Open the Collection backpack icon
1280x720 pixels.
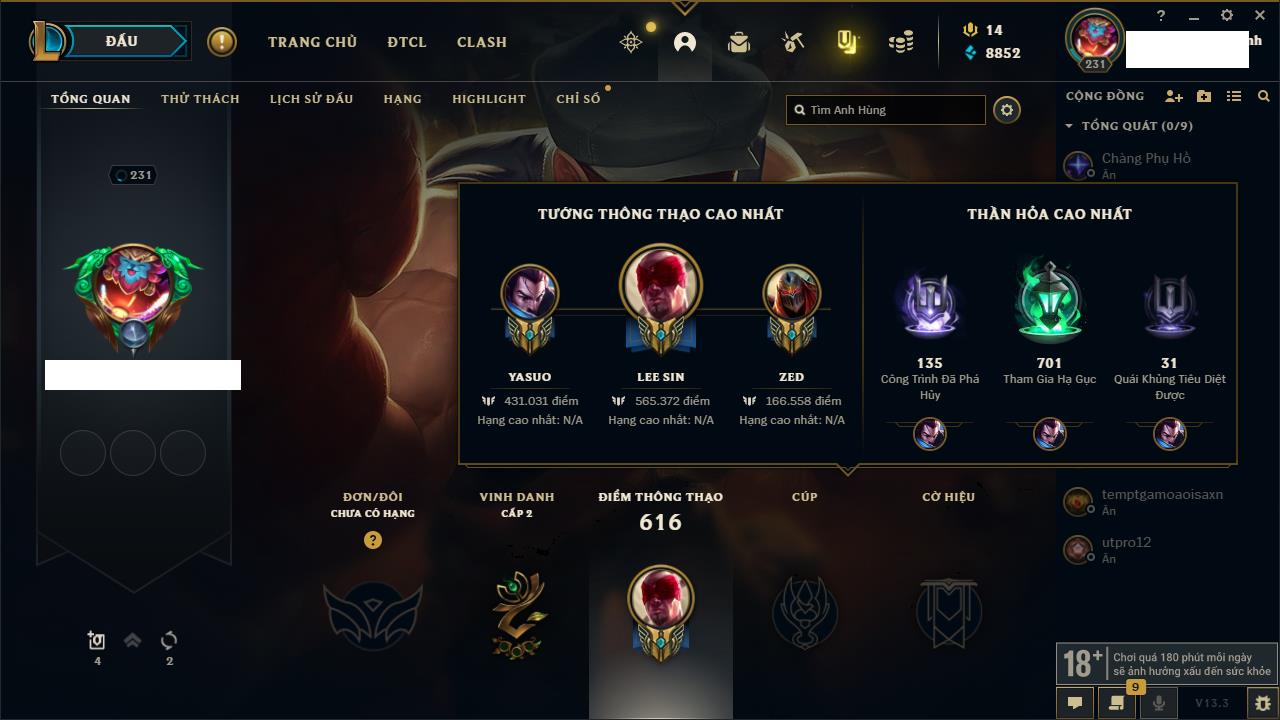739,42
